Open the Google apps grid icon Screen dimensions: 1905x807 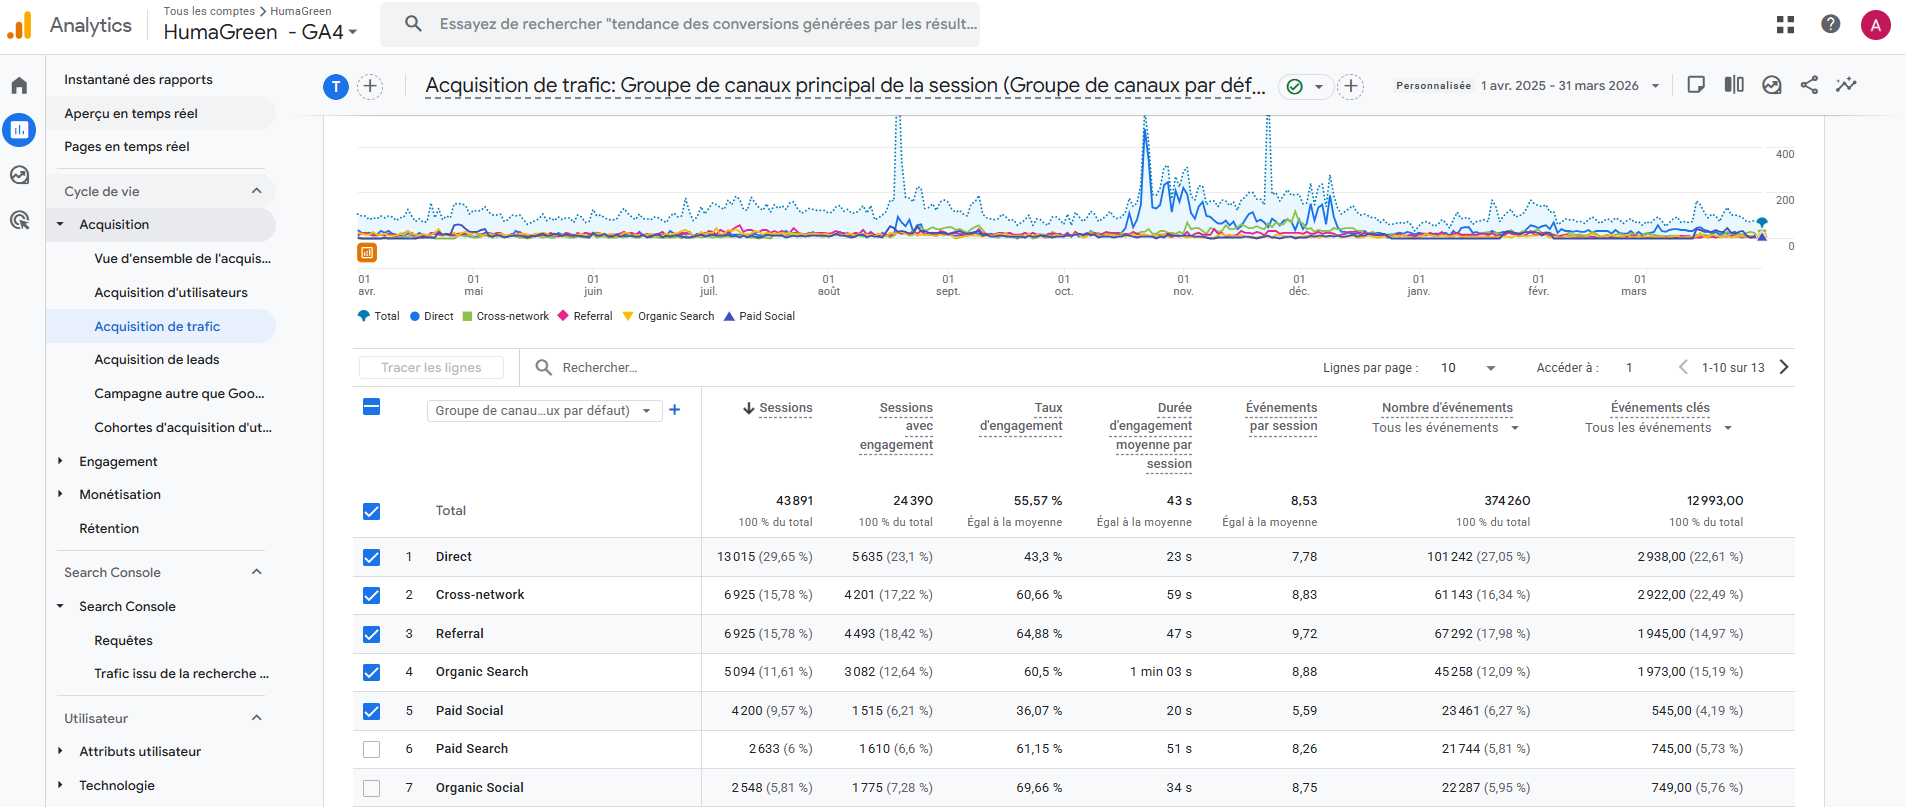[x=1785, y=25]
